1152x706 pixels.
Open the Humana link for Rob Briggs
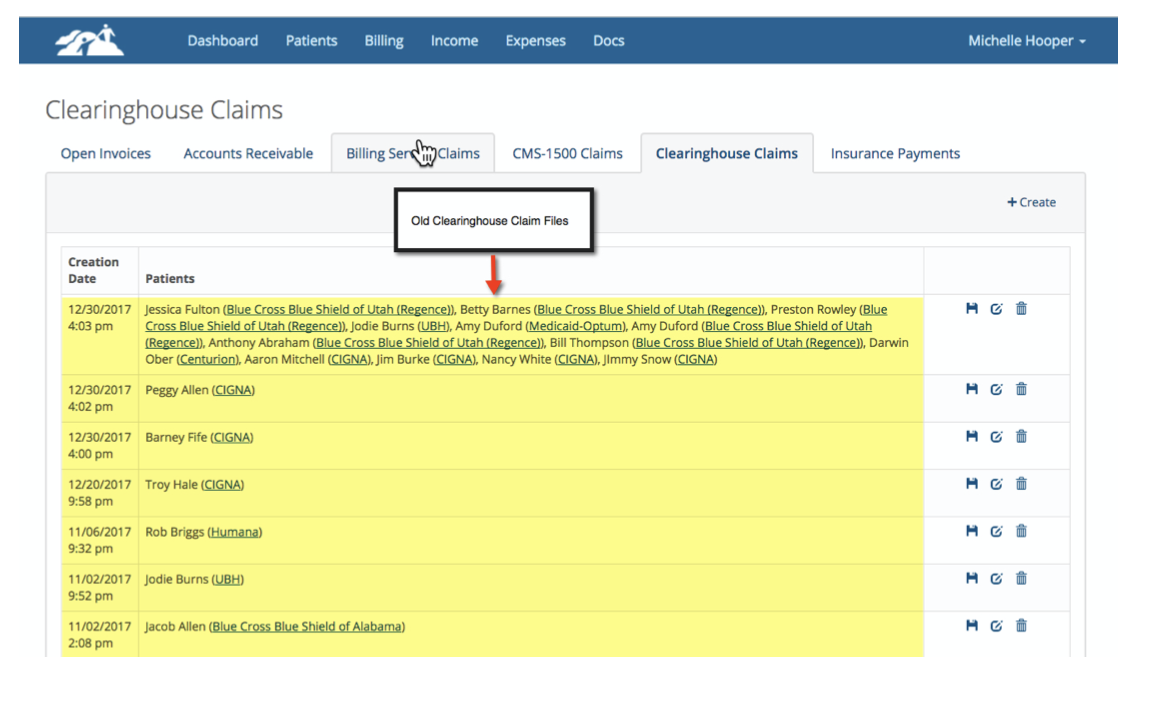coord(234,531)
